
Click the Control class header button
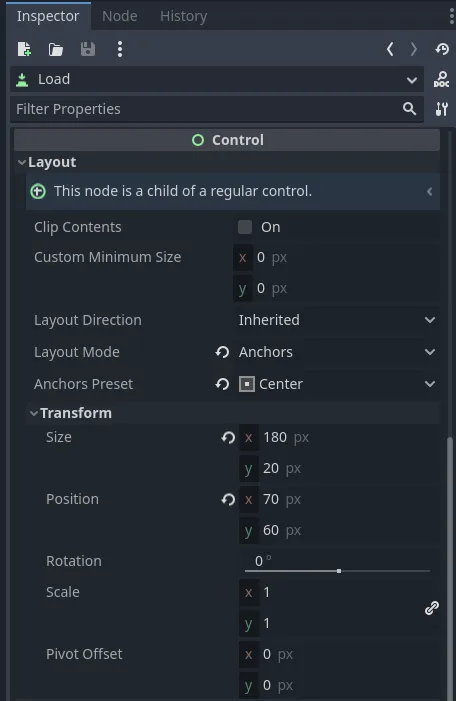227,140
